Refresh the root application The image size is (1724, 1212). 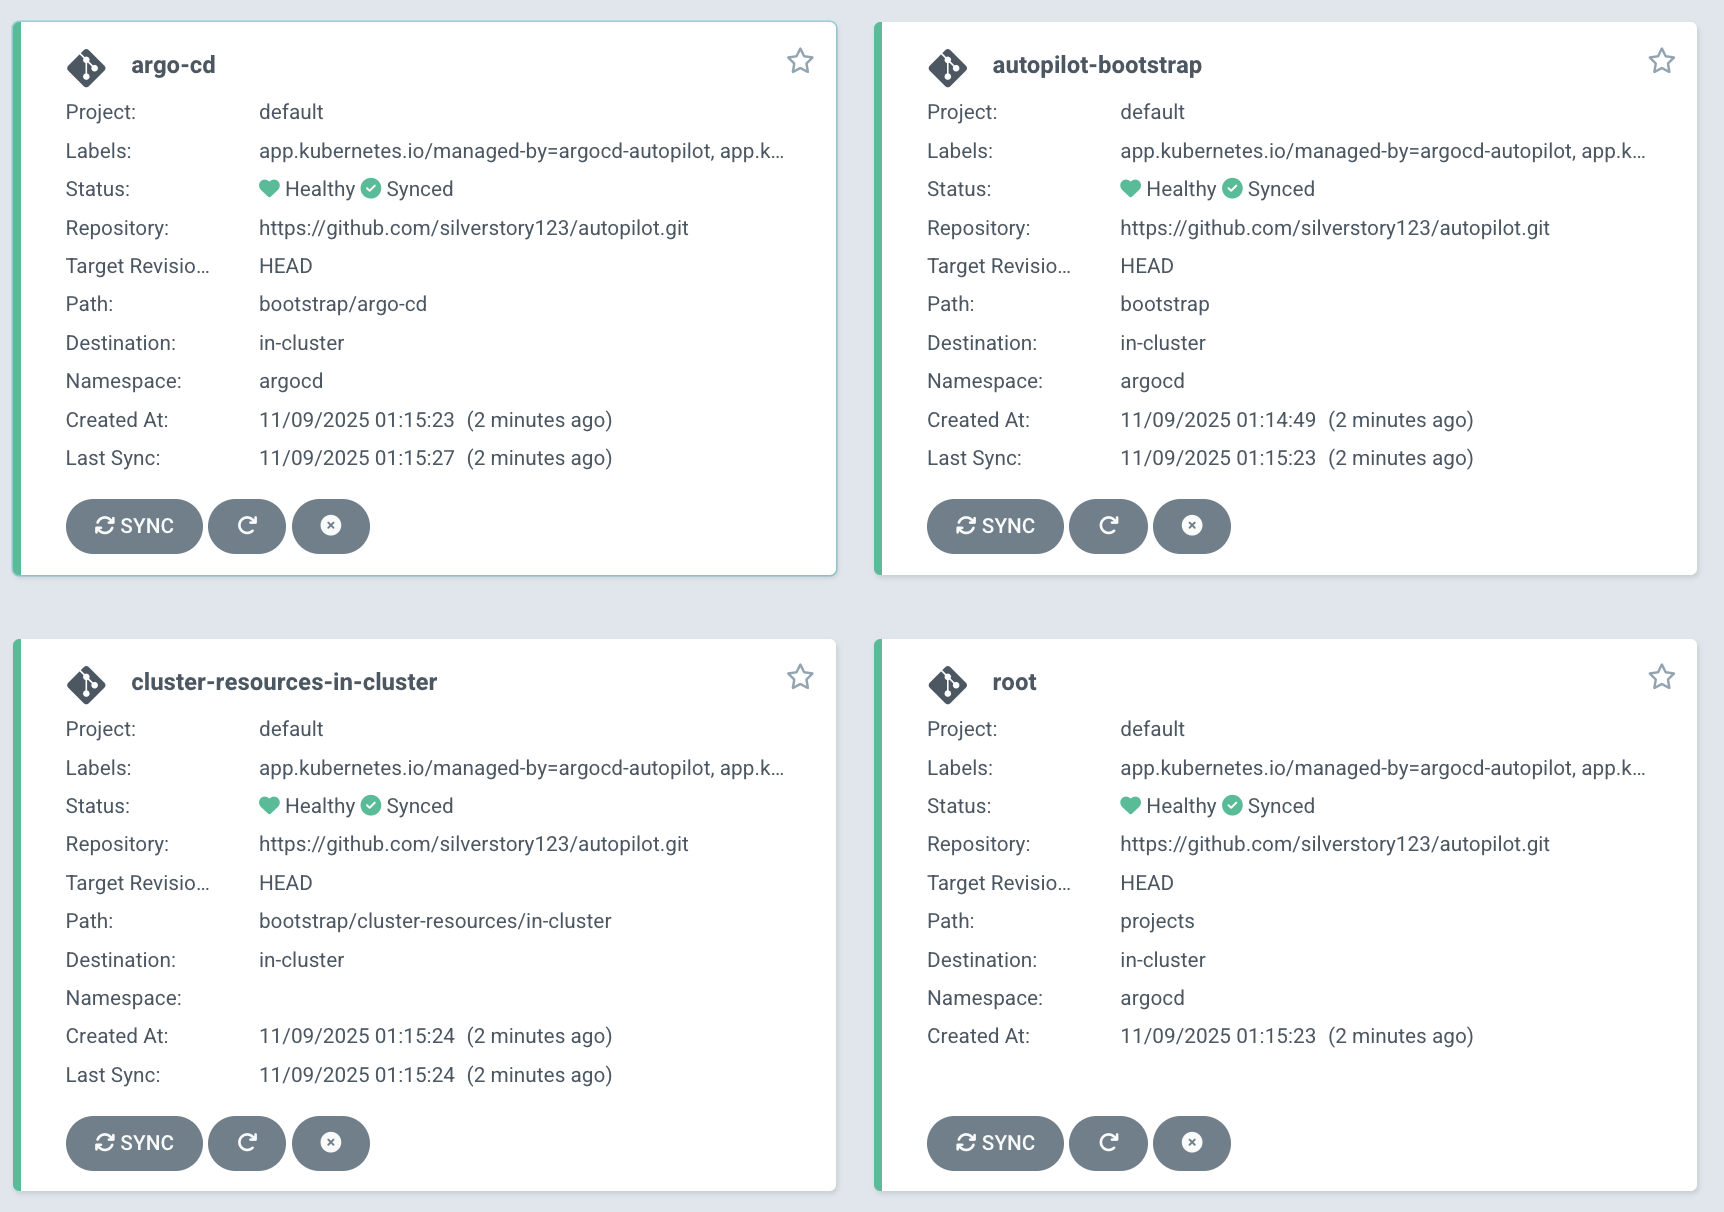tap(1108, 1143)
